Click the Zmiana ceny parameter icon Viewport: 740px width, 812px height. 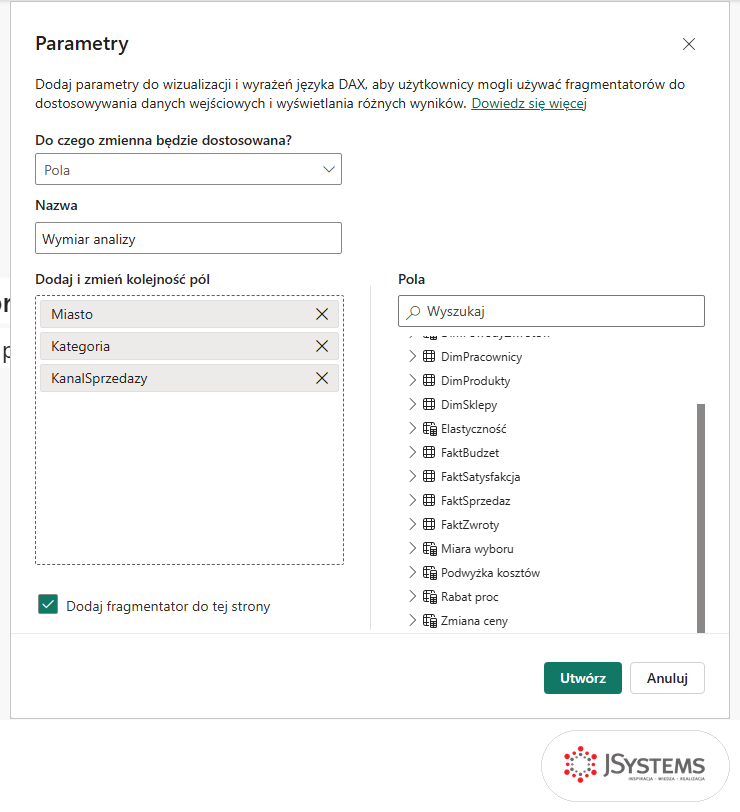tap(430, 620)
